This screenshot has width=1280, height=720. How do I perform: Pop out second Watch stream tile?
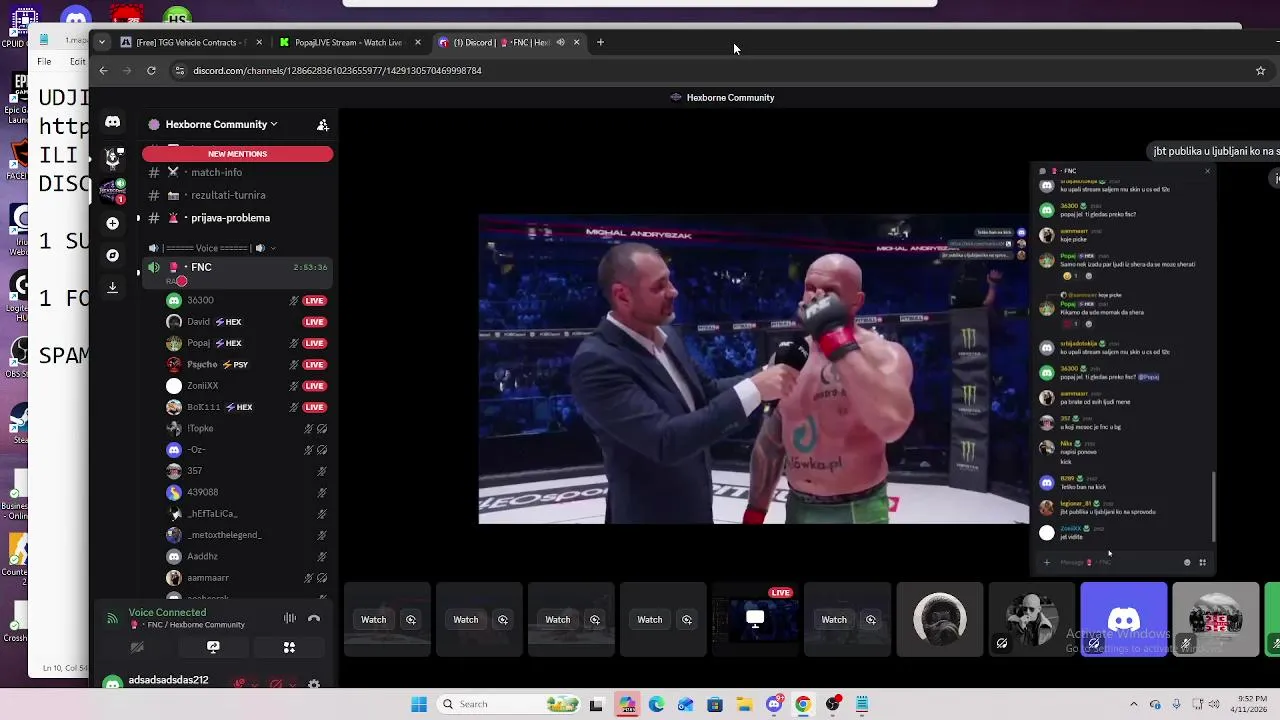503,620
